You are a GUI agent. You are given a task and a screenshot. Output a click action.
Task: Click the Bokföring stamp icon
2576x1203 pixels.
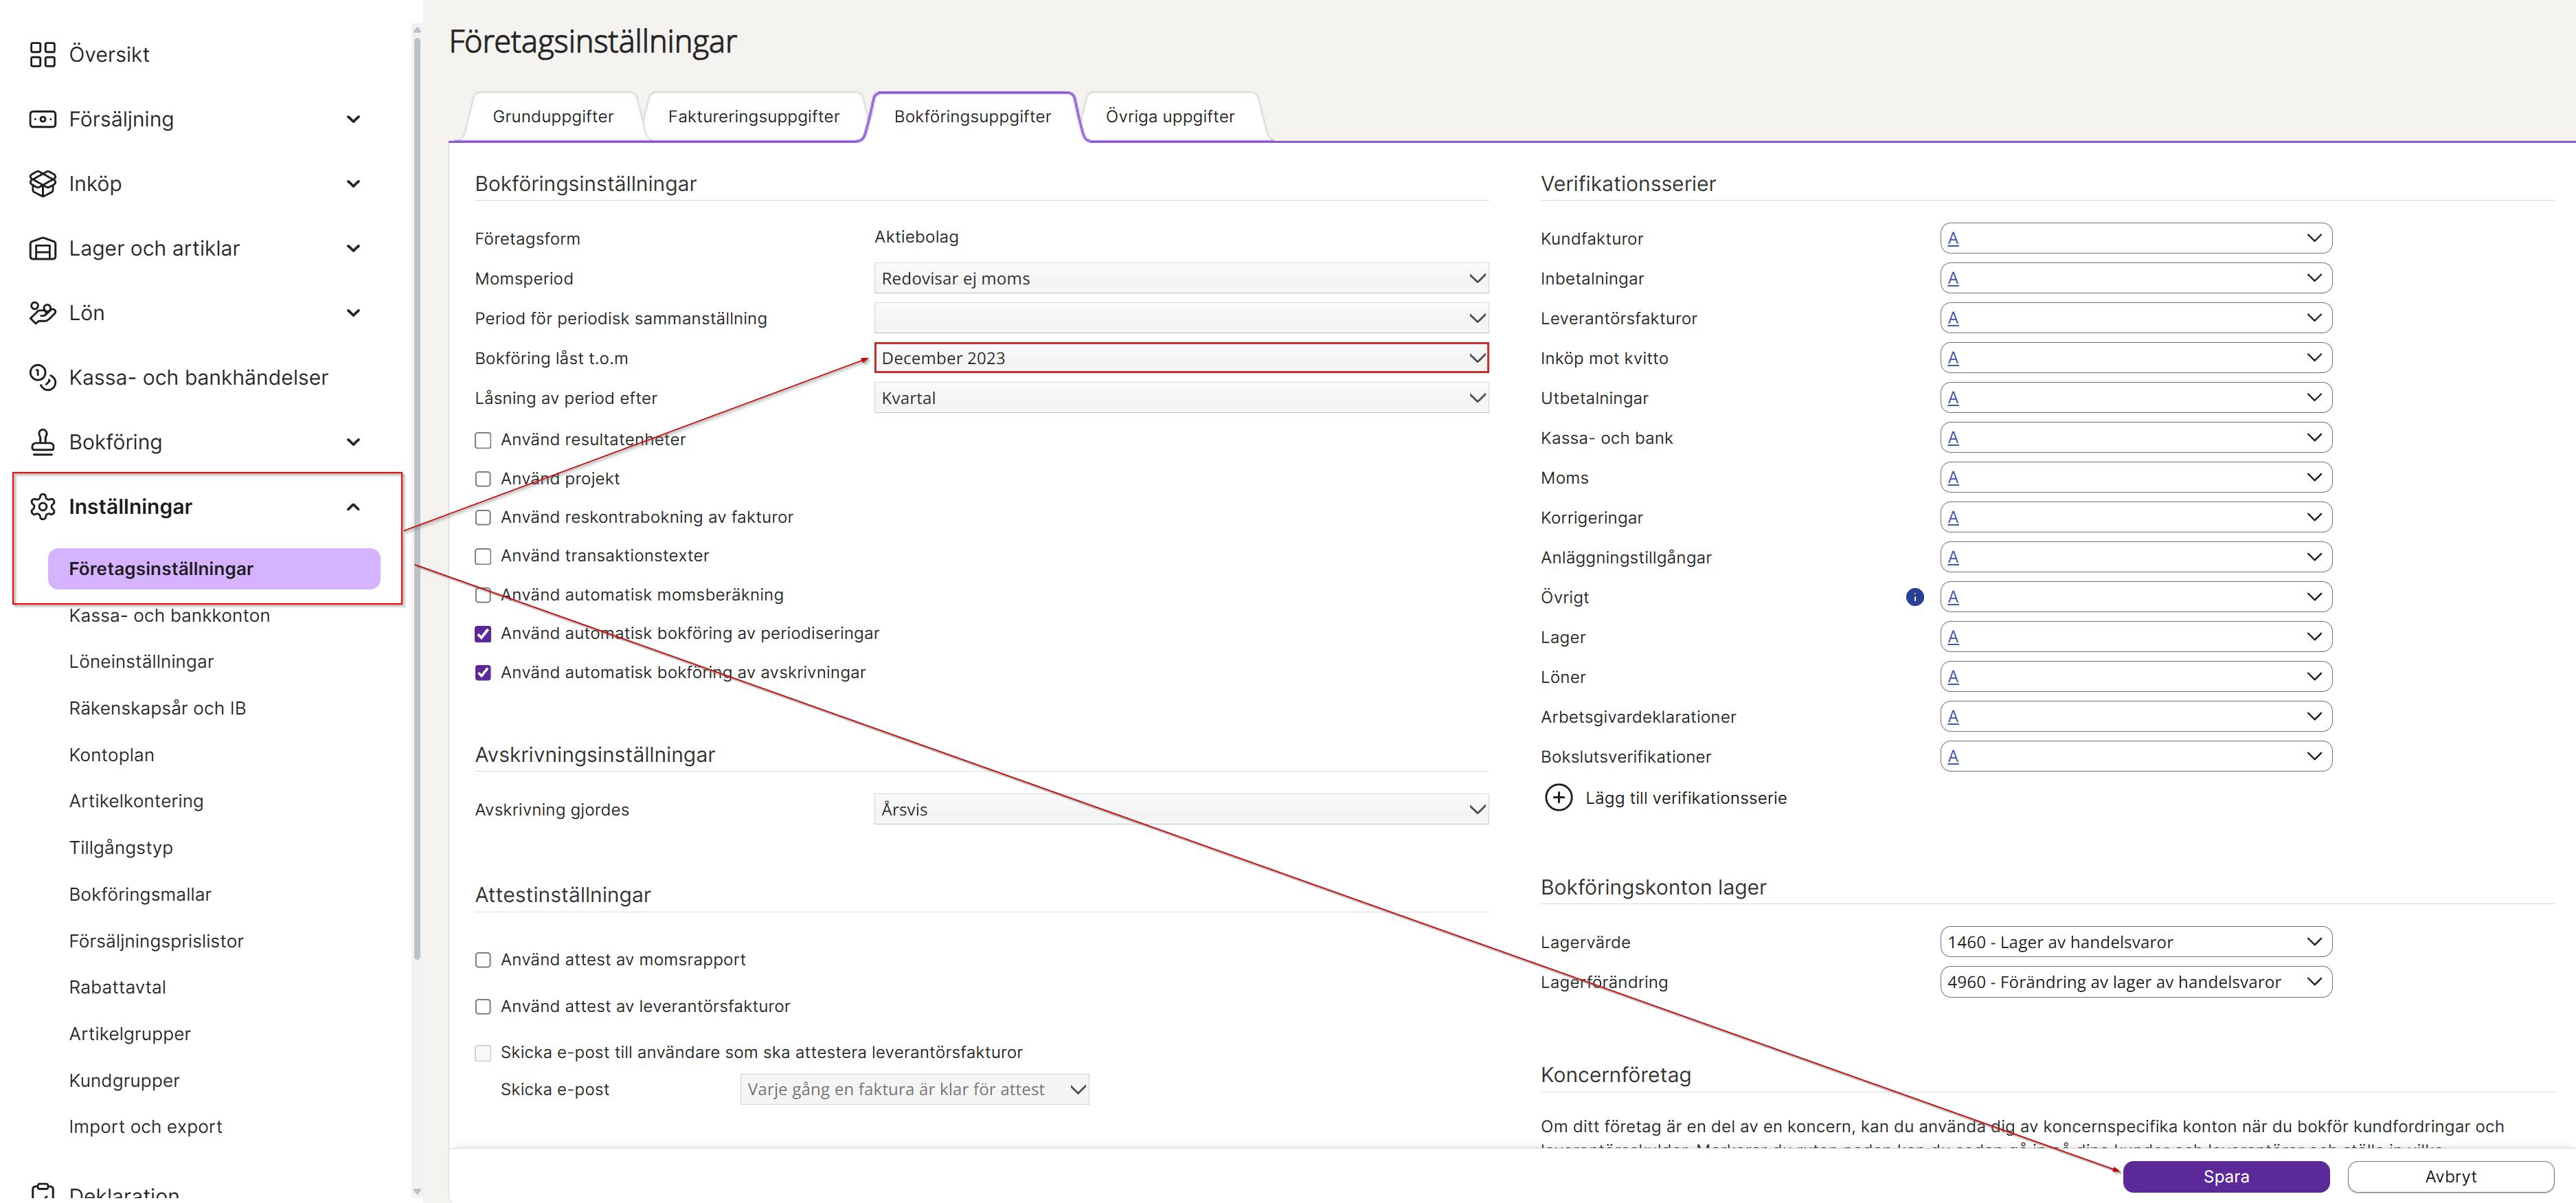42,441
